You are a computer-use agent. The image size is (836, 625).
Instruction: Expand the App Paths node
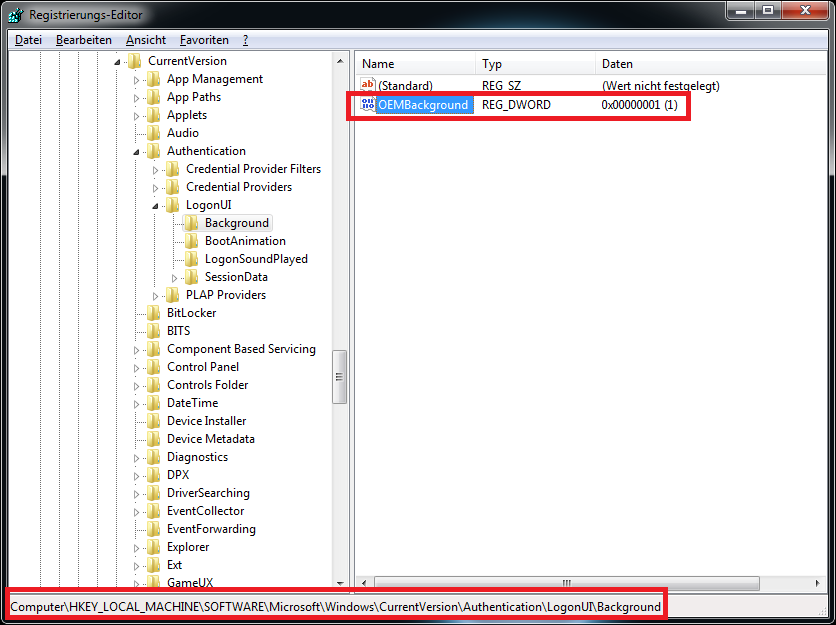pyautogui.click(x=136, y=98)
